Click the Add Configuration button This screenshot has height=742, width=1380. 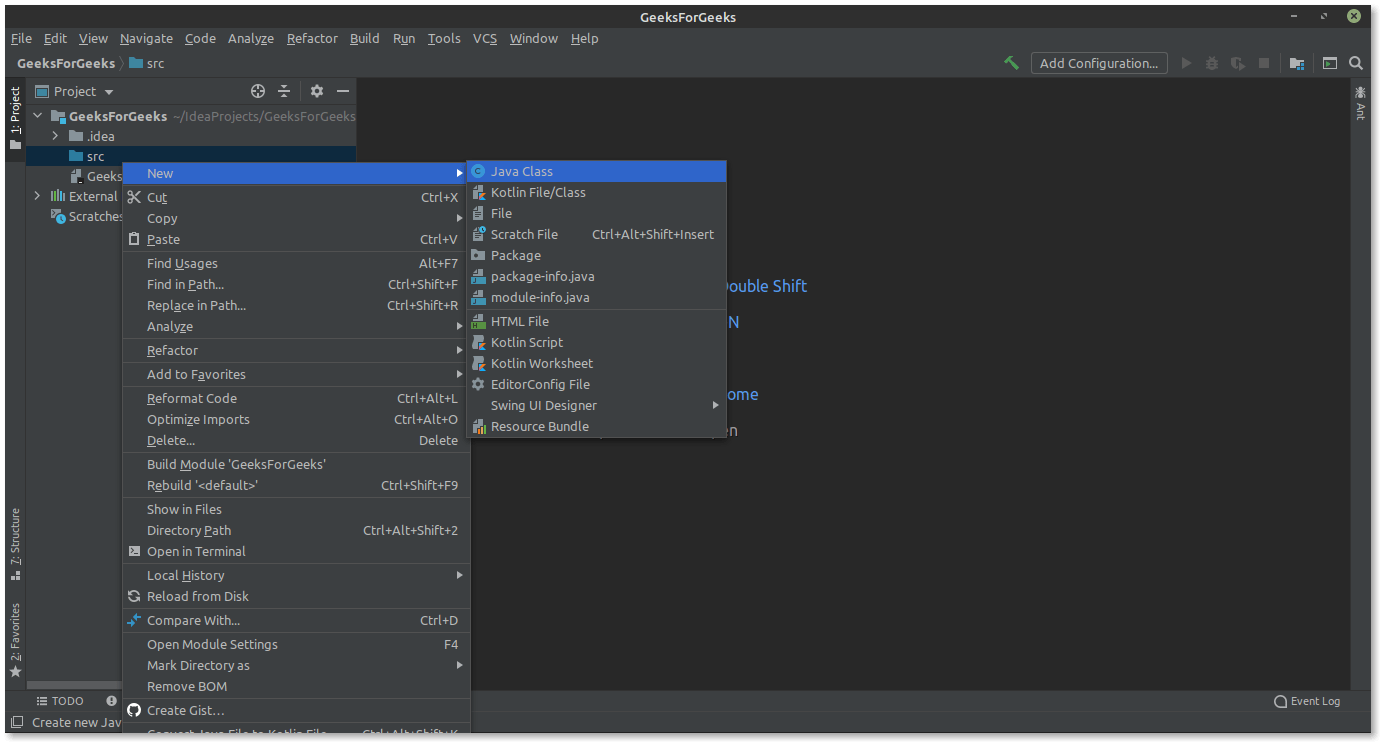pos(1098,62)
